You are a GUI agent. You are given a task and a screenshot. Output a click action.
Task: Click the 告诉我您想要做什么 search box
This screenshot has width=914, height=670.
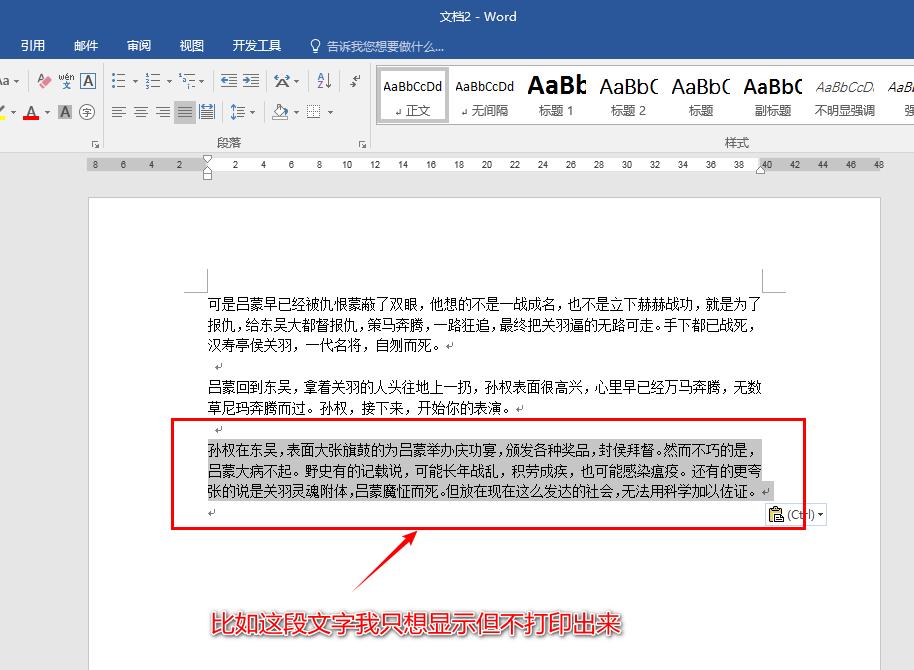point(380,44)
